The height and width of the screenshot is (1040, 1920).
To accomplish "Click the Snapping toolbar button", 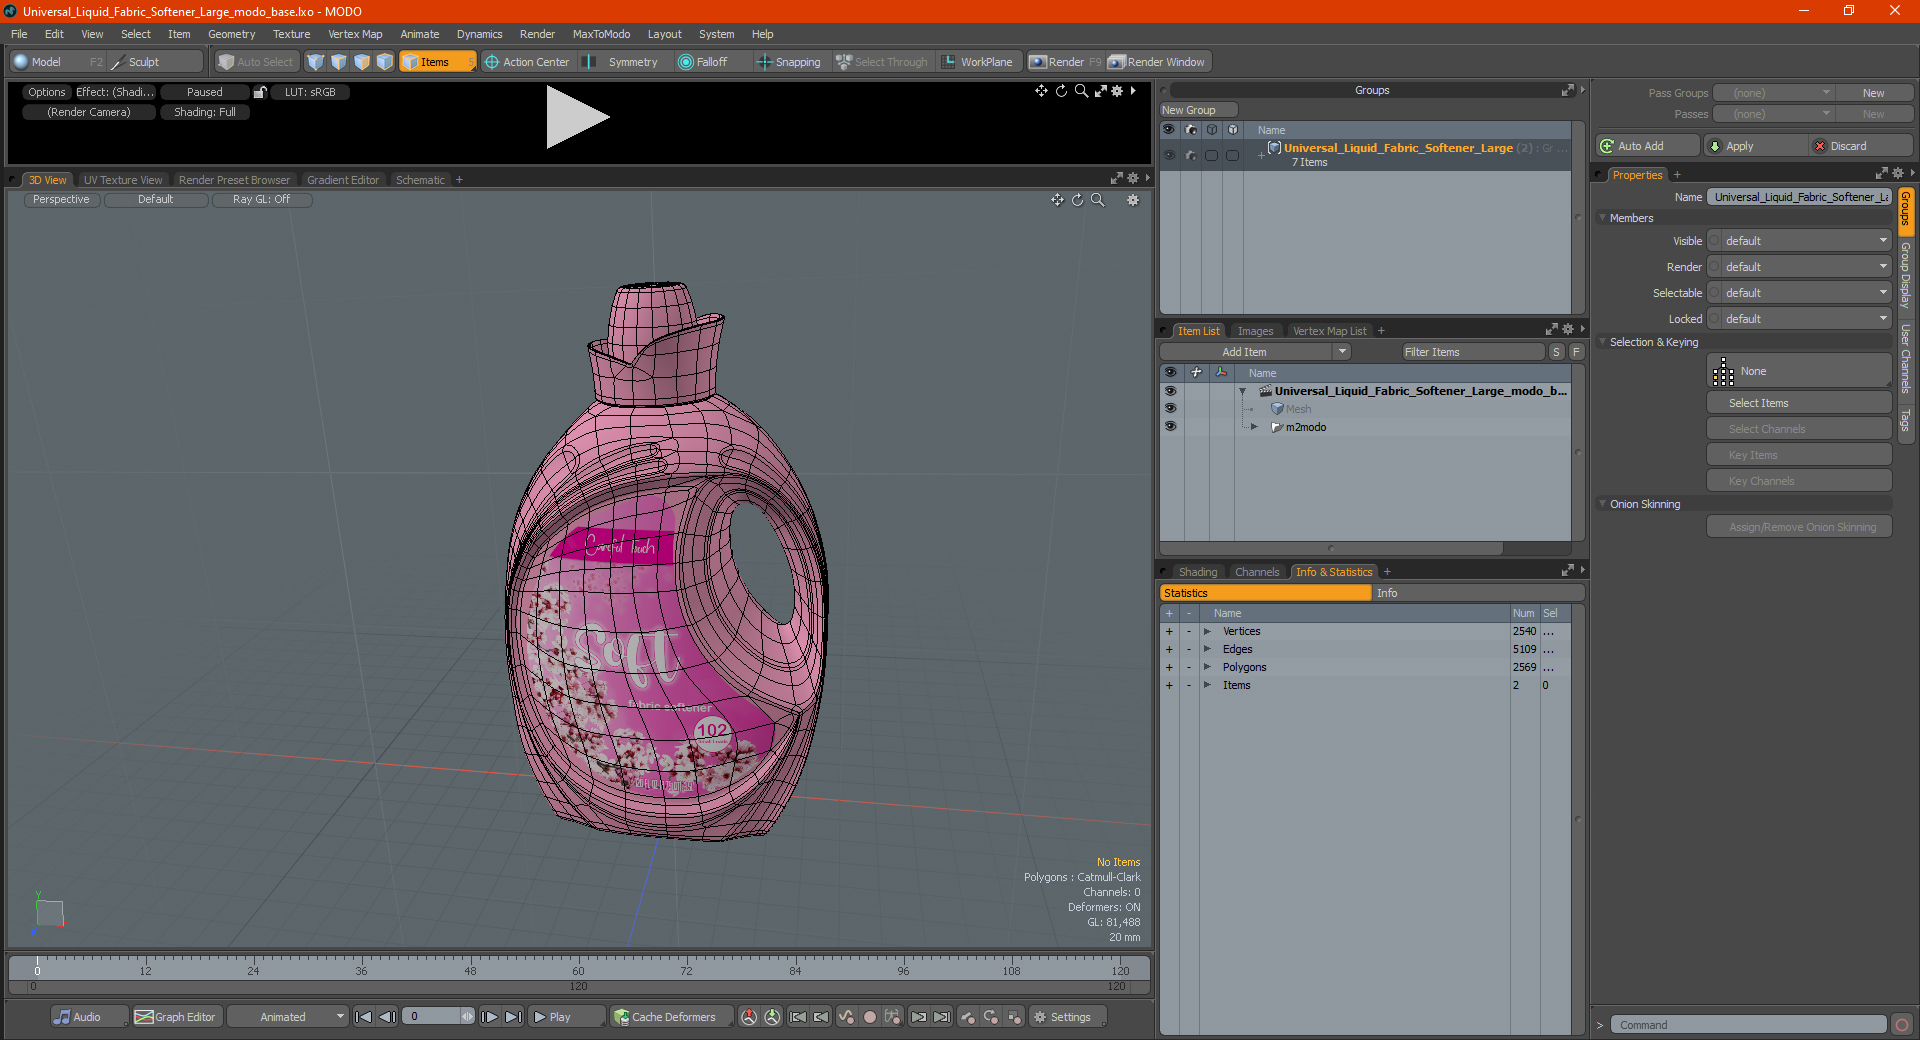I will click(x=789, y=62).
